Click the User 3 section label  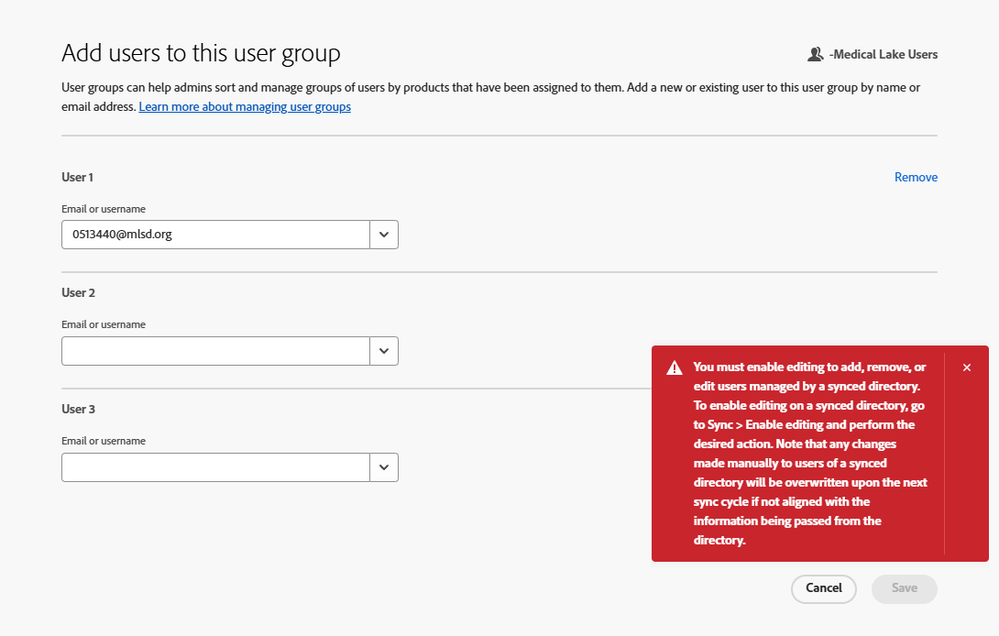pos(78,409)
